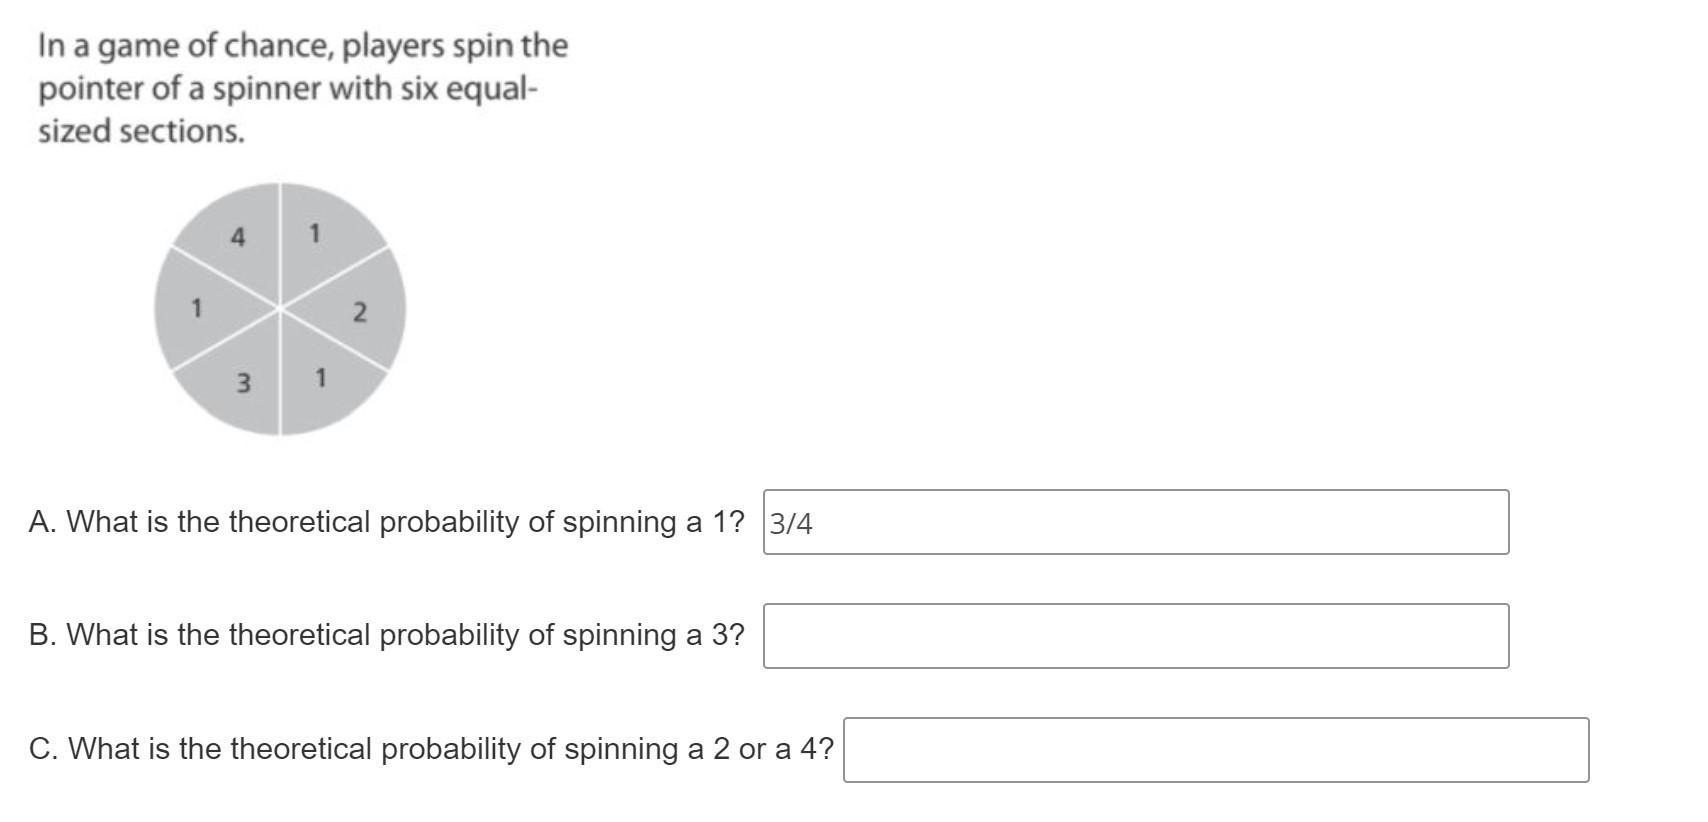Image resolution: width=1708 pixels, height=822 pixels.
Task: Click the 'A.' question label
Action: pyautogui.click(x=43, y=522)
